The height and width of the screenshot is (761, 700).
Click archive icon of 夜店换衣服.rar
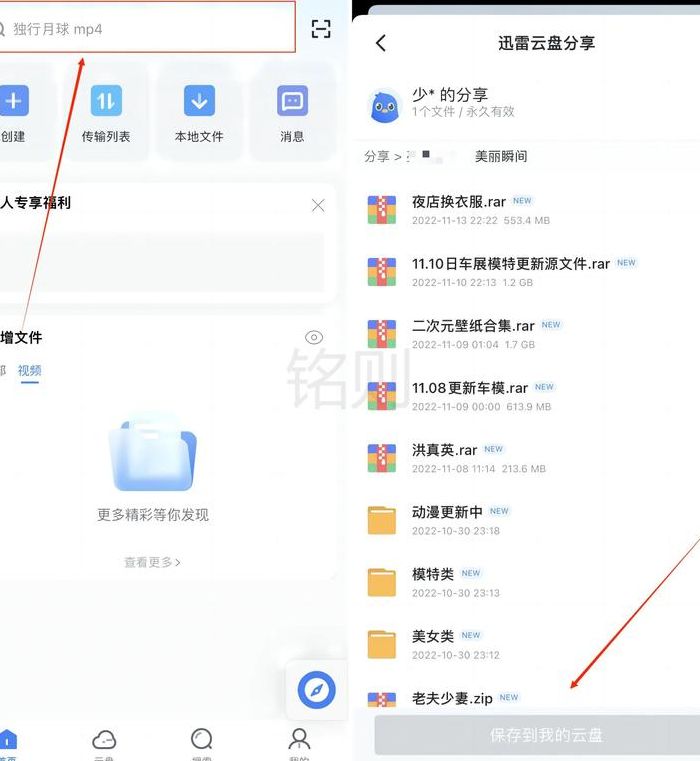pyautogui.click(x=382, y=210)
